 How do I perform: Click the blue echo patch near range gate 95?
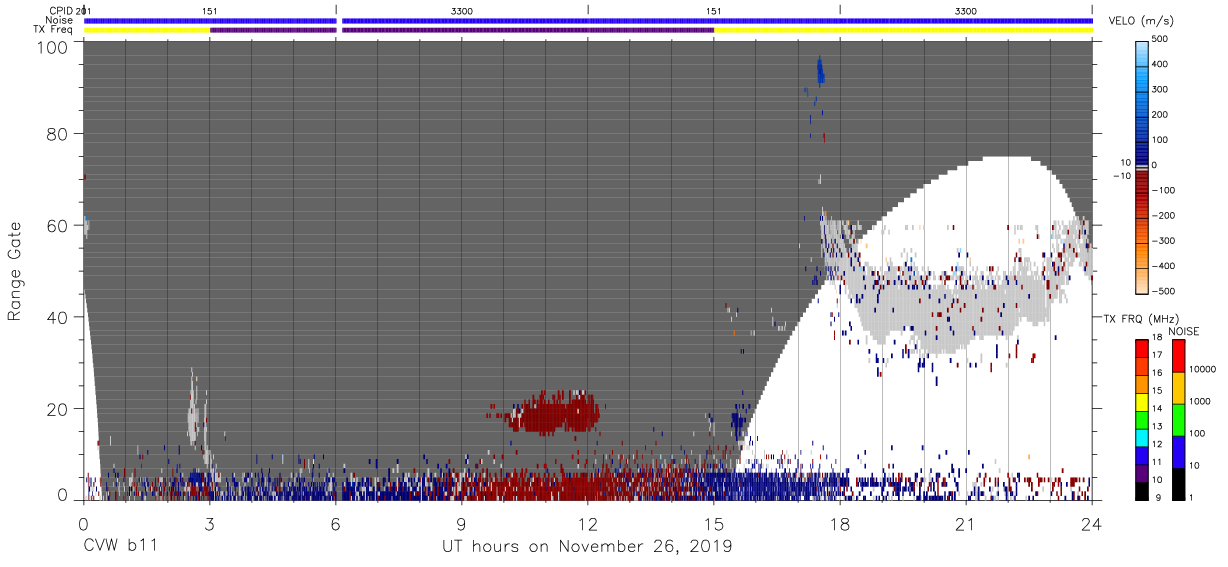[820, 71]
